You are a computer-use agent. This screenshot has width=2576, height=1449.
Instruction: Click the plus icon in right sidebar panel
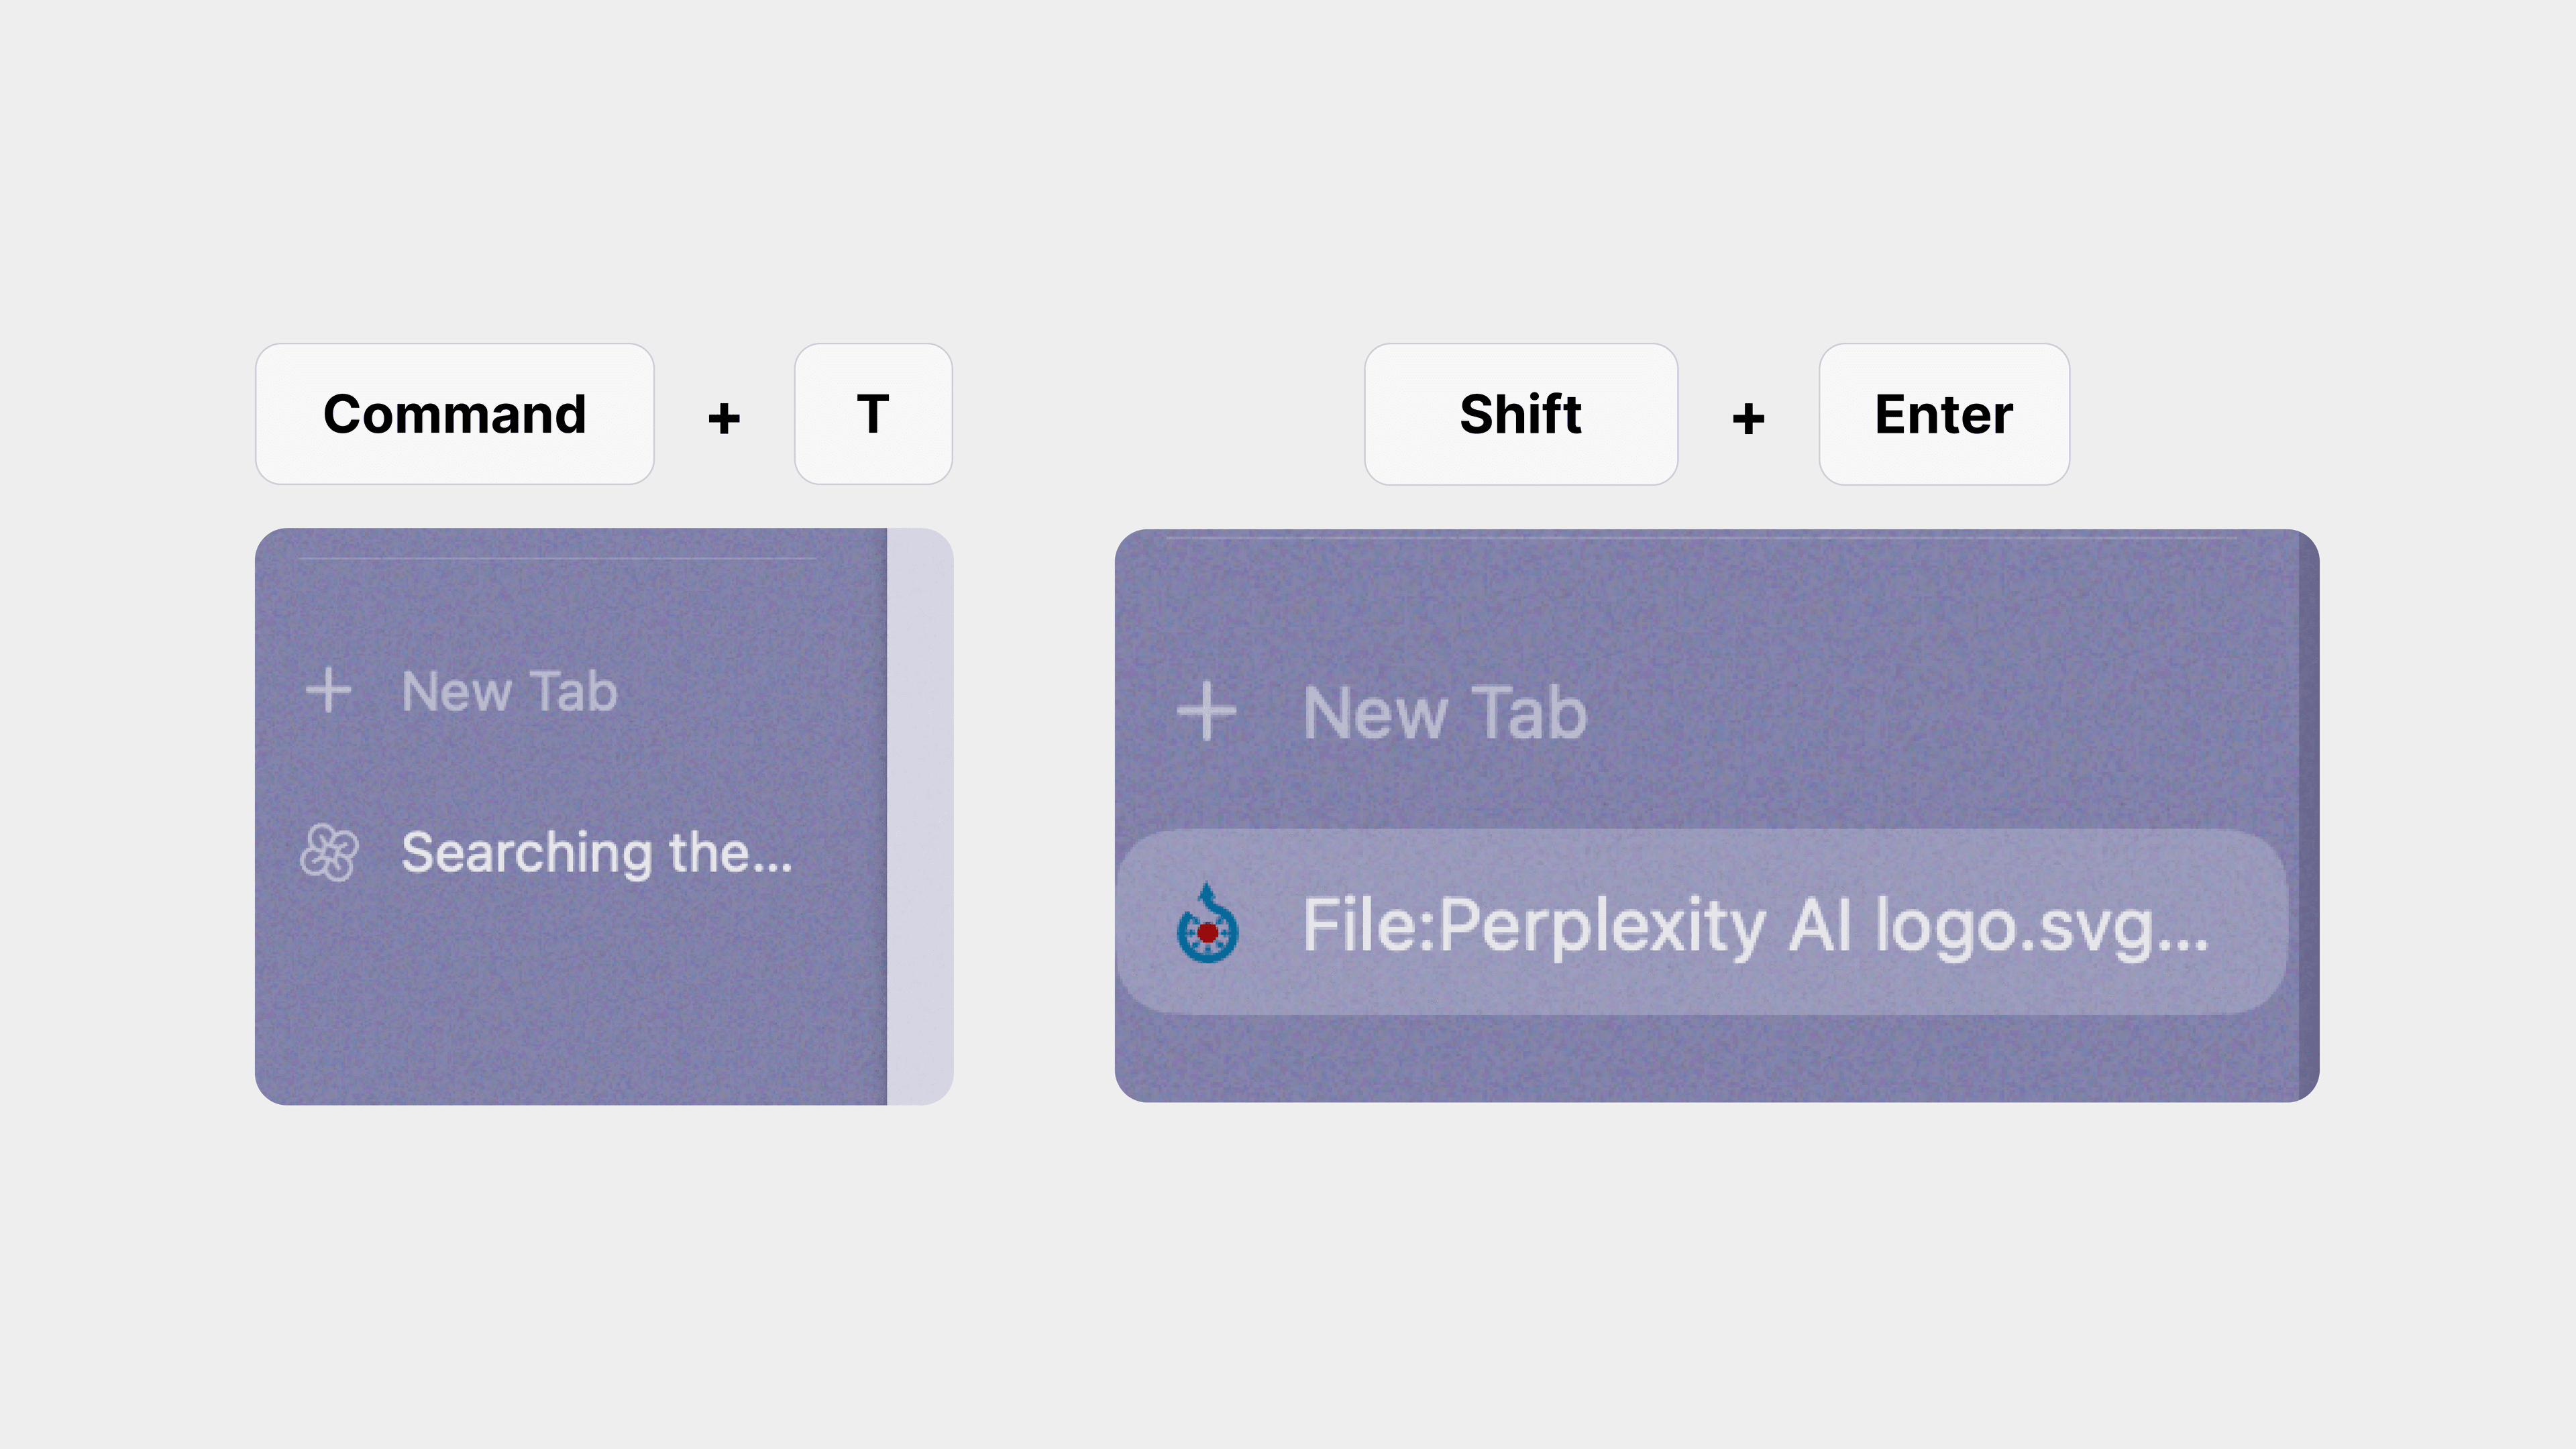pos(1207,712)
